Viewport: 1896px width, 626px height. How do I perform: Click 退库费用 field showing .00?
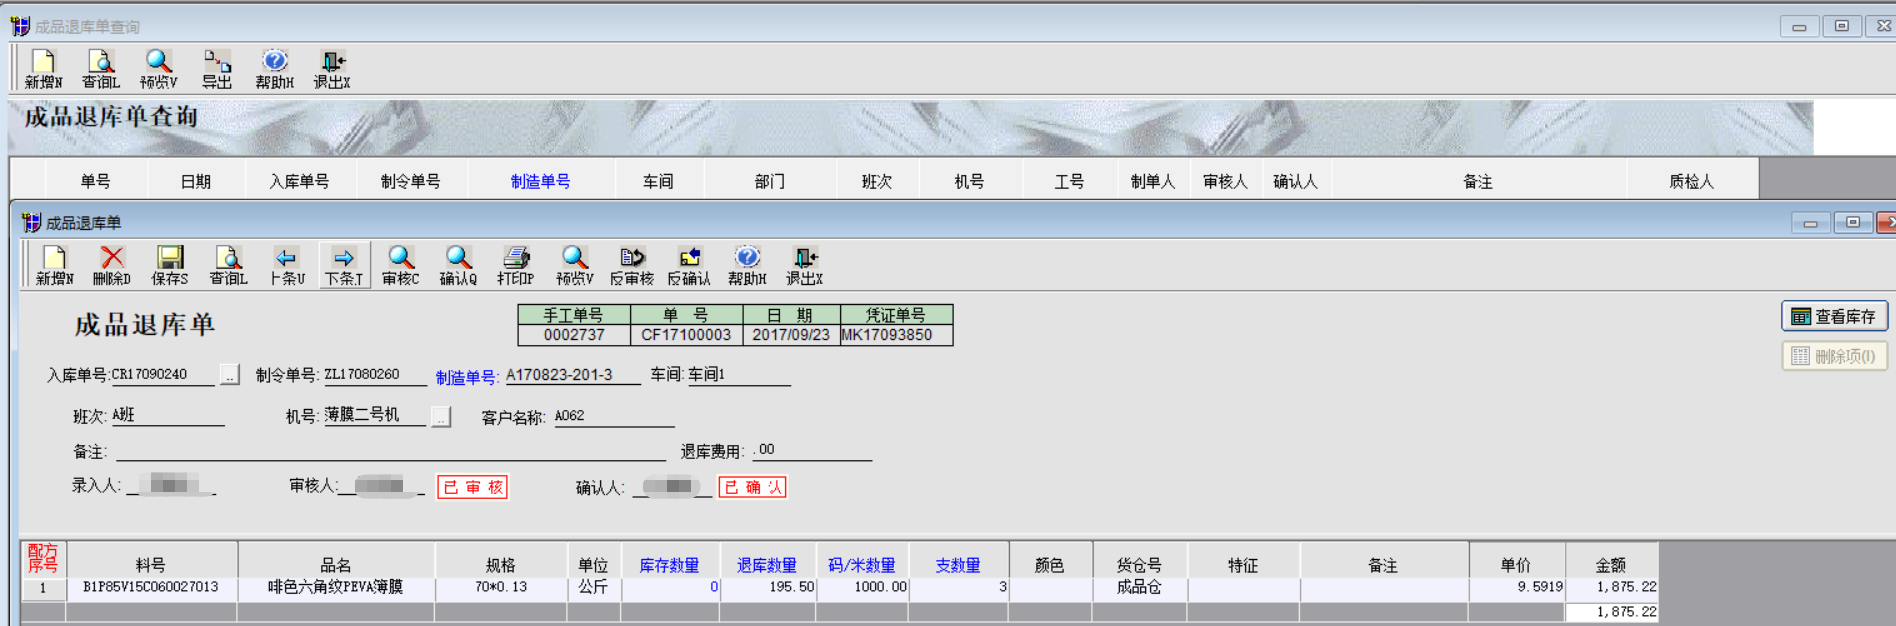[x=812, y=450]
